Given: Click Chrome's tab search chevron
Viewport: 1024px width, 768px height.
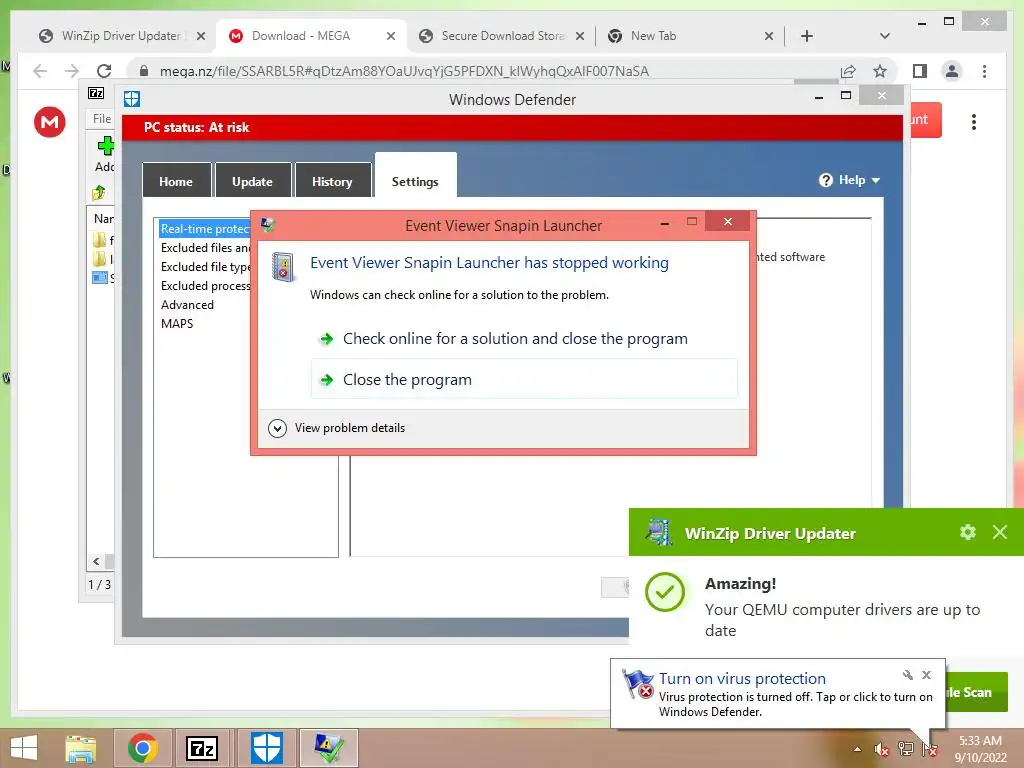Looking at the screenshot, I should [x=885, y=36].
